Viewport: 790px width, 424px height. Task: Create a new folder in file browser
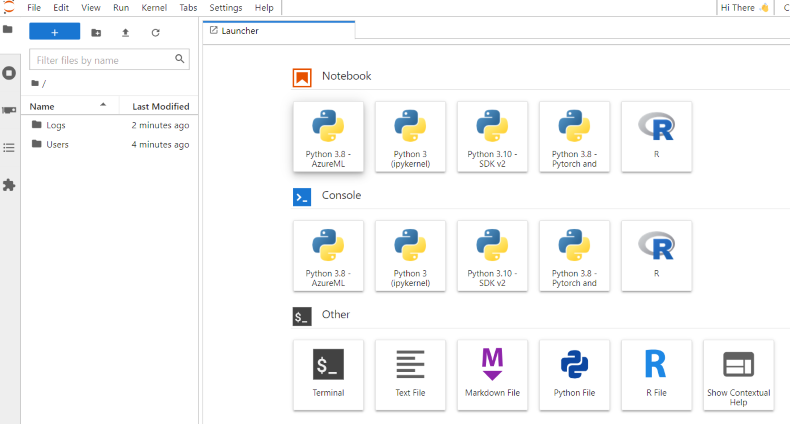tap(96, 33)
